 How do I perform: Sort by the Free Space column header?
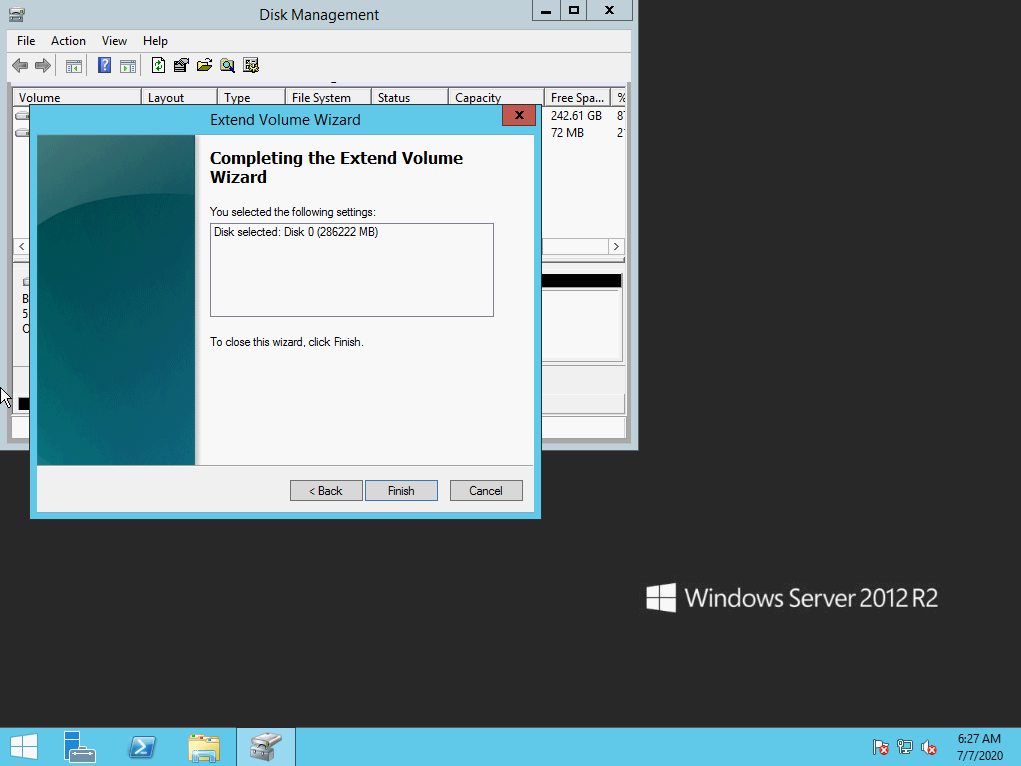coord(578,97)
